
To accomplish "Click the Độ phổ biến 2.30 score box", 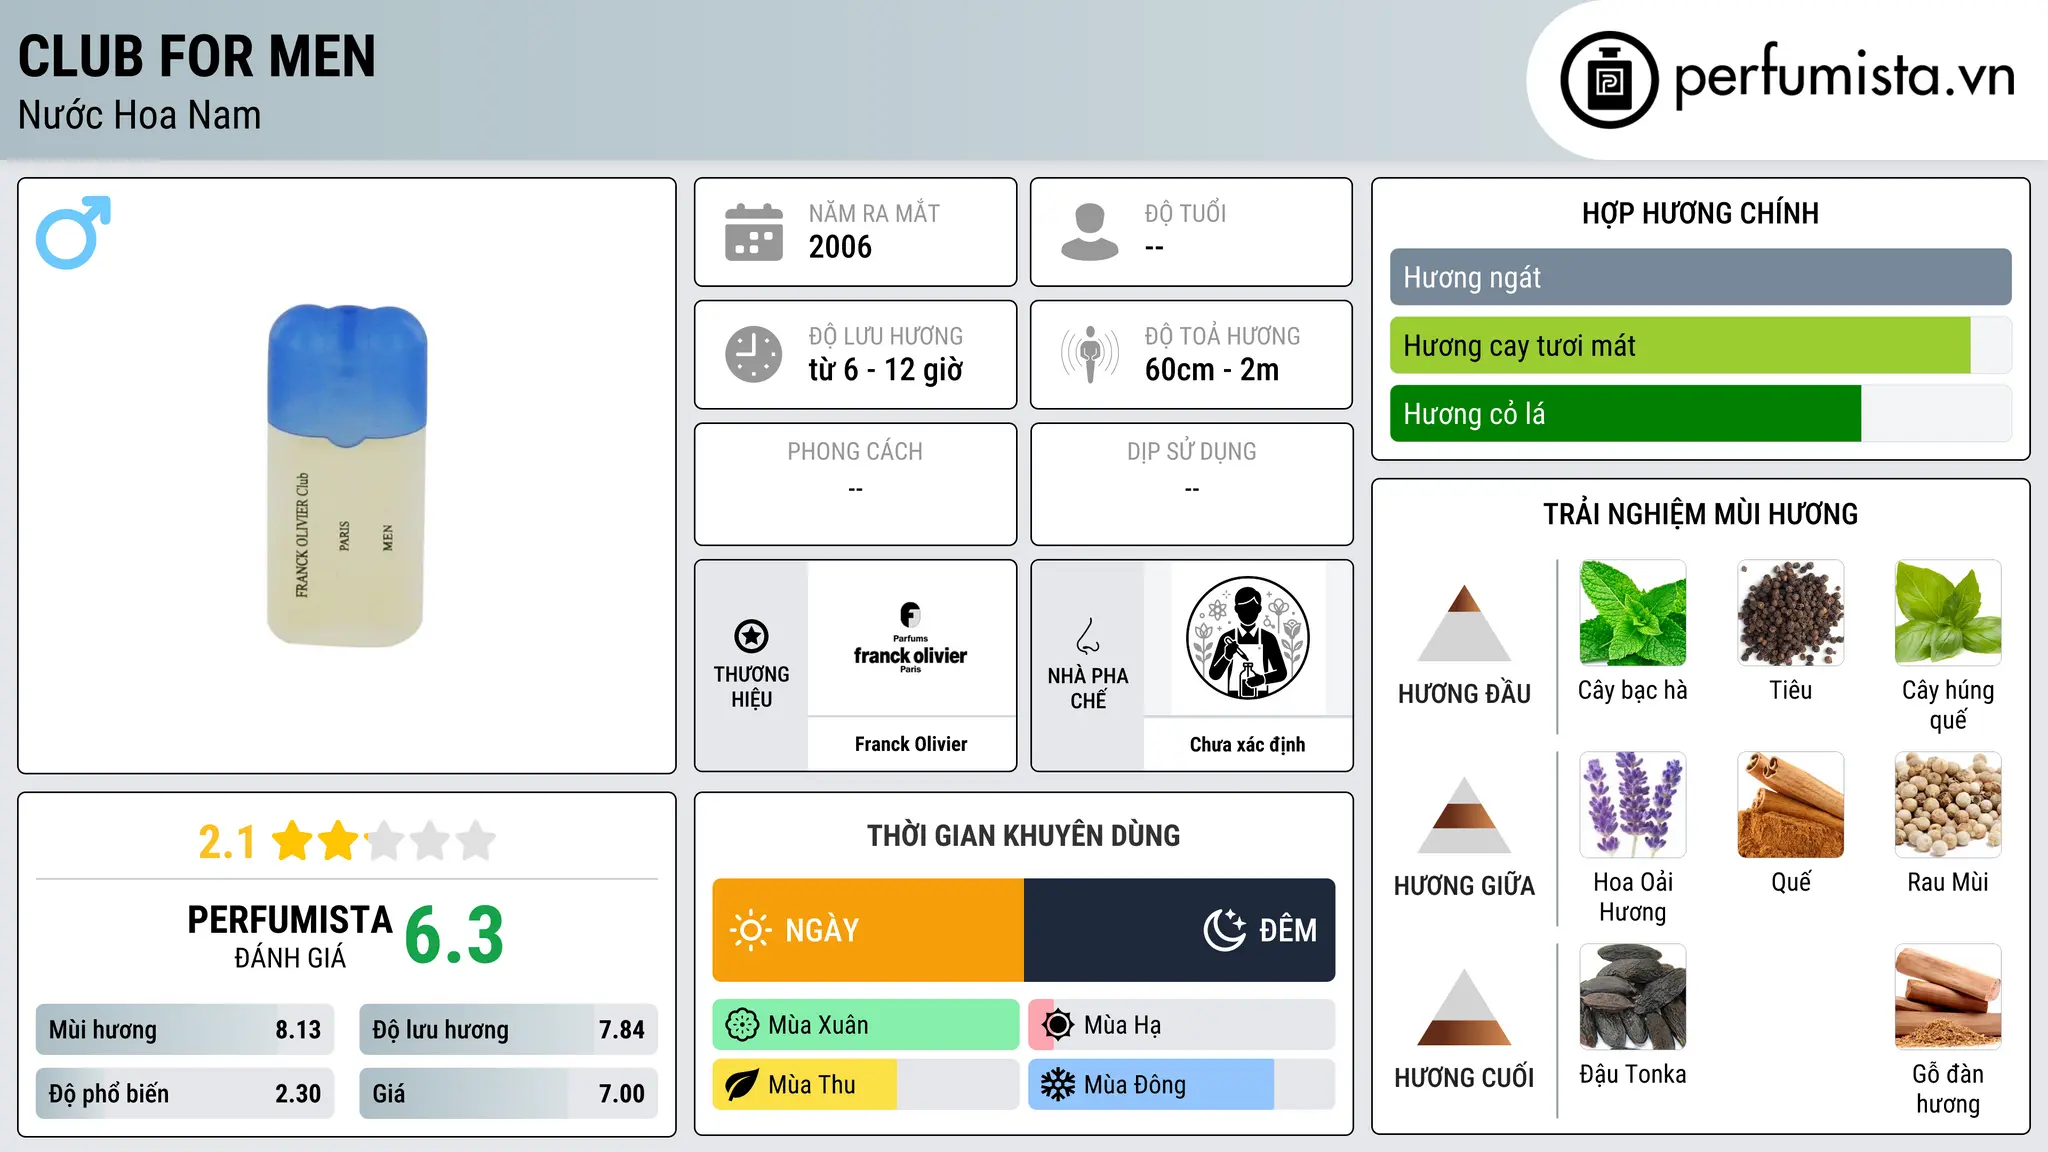I will click(185, 1093).
